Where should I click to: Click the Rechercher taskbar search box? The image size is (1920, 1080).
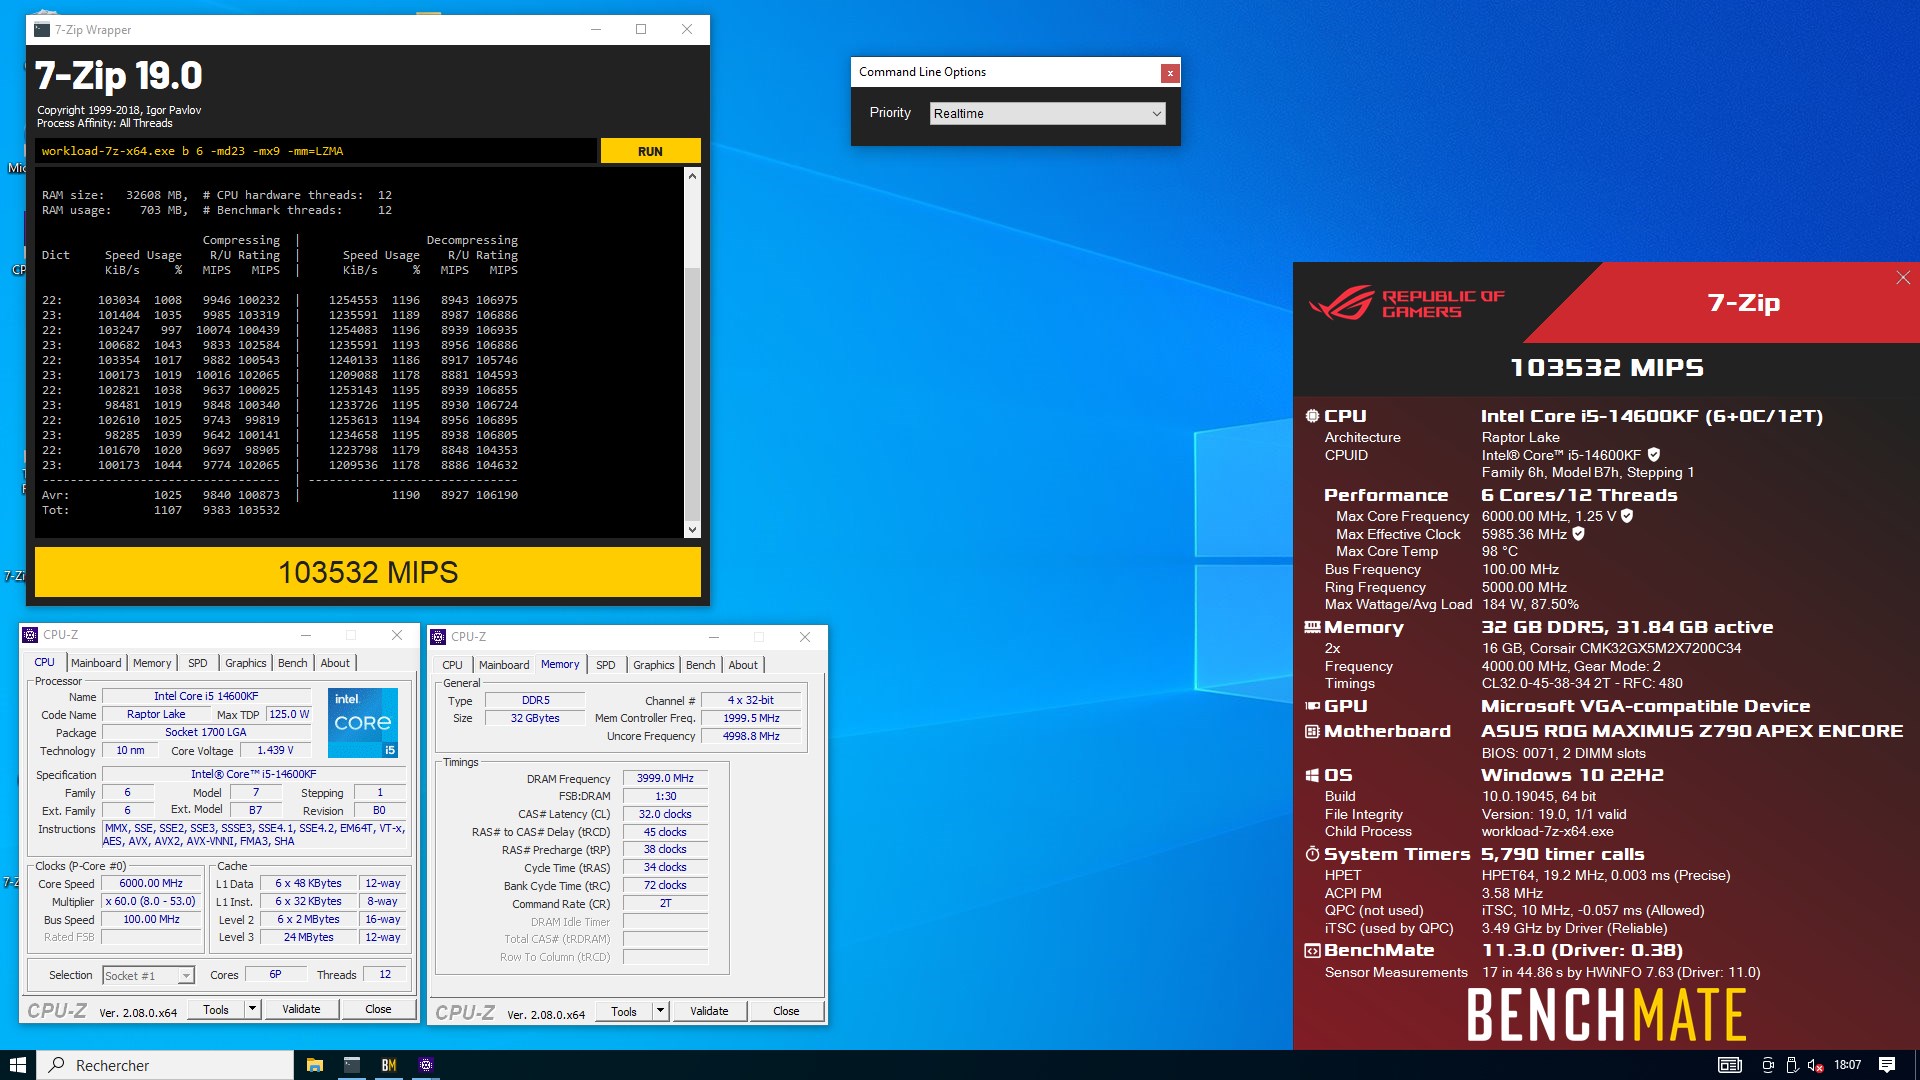pos(166,1065)
